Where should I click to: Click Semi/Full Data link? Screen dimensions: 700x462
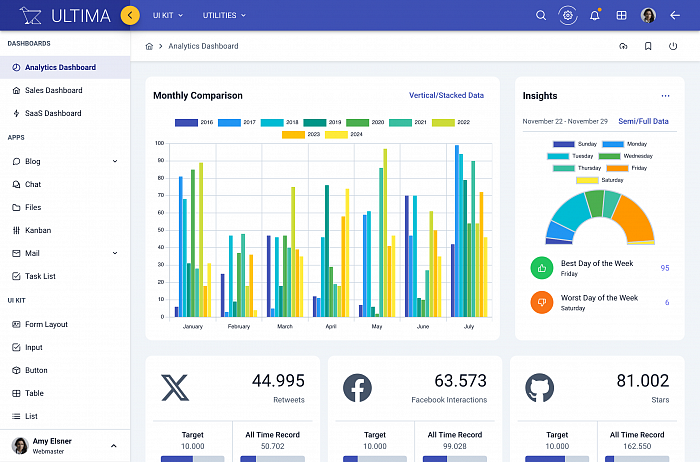[643, 121]
